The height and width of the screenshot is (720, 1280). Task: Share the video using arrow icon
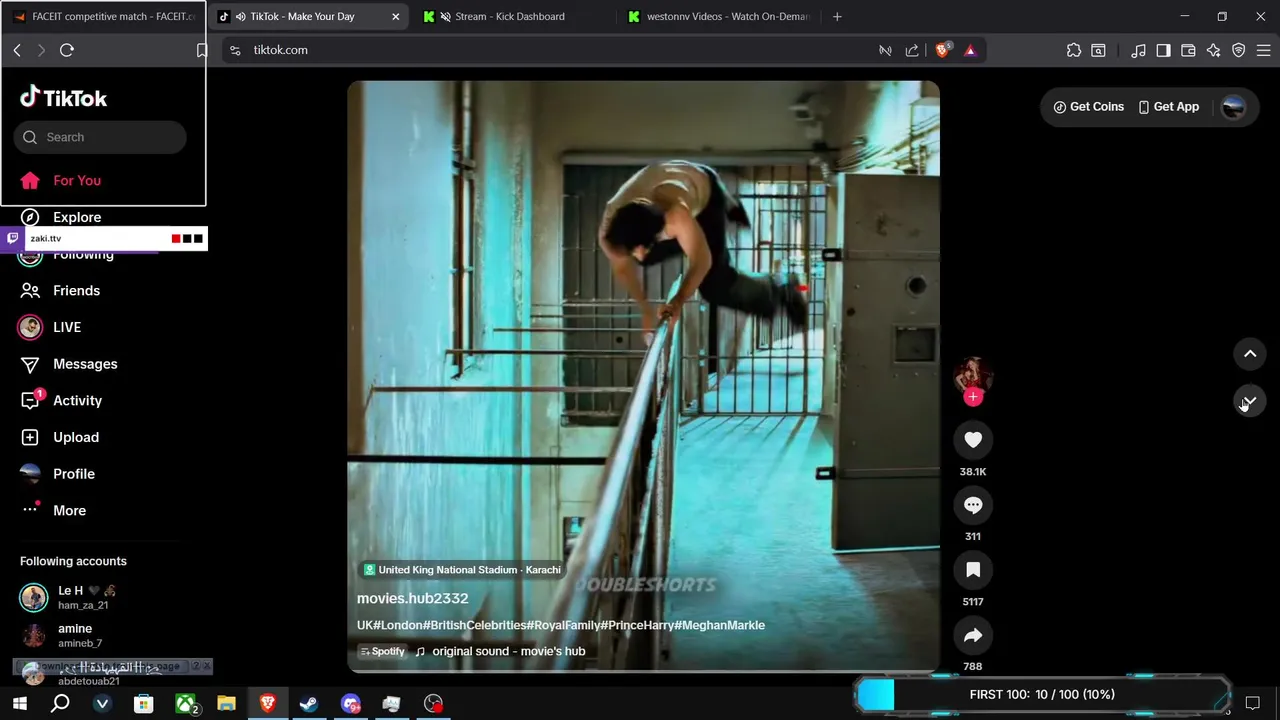point(973,635)
